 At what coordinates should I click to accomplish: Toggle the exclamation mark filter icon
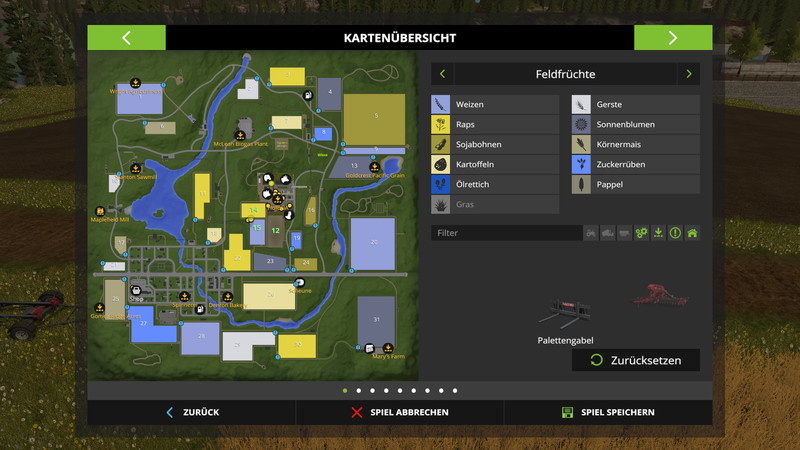(675, 233)
